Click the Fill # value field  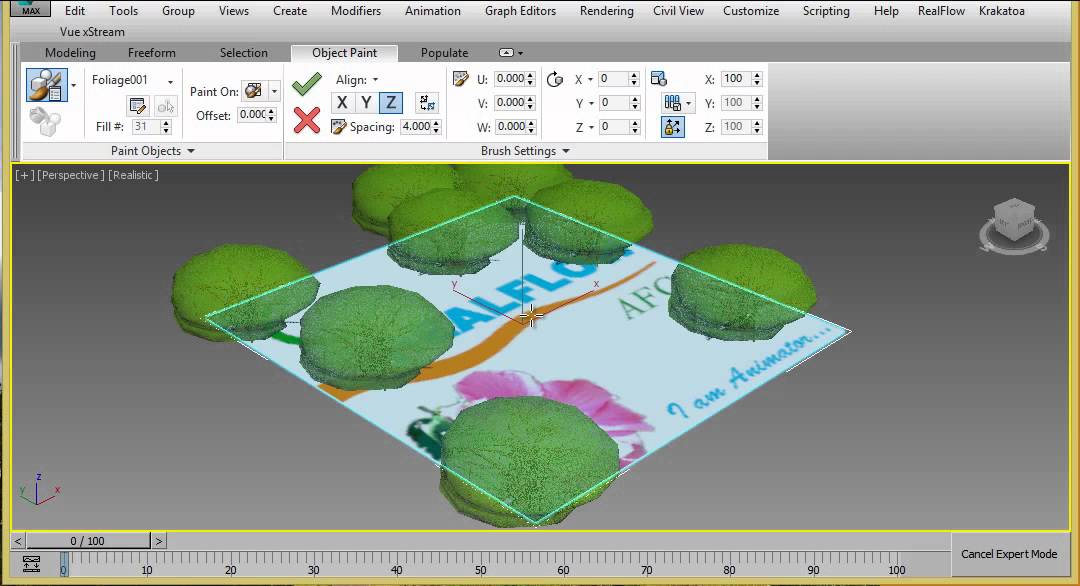pos(147,127)
